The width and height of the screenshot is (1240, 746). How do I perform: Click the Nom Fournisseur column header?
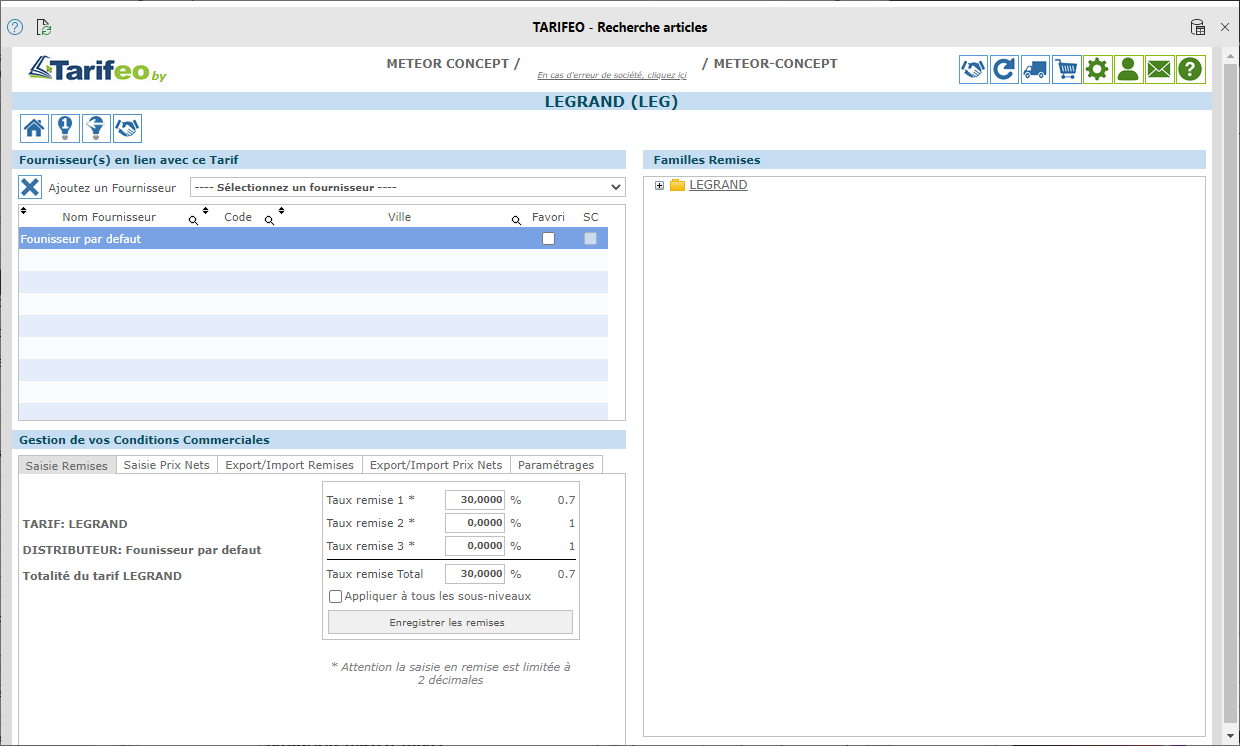[x=109, y=217]
